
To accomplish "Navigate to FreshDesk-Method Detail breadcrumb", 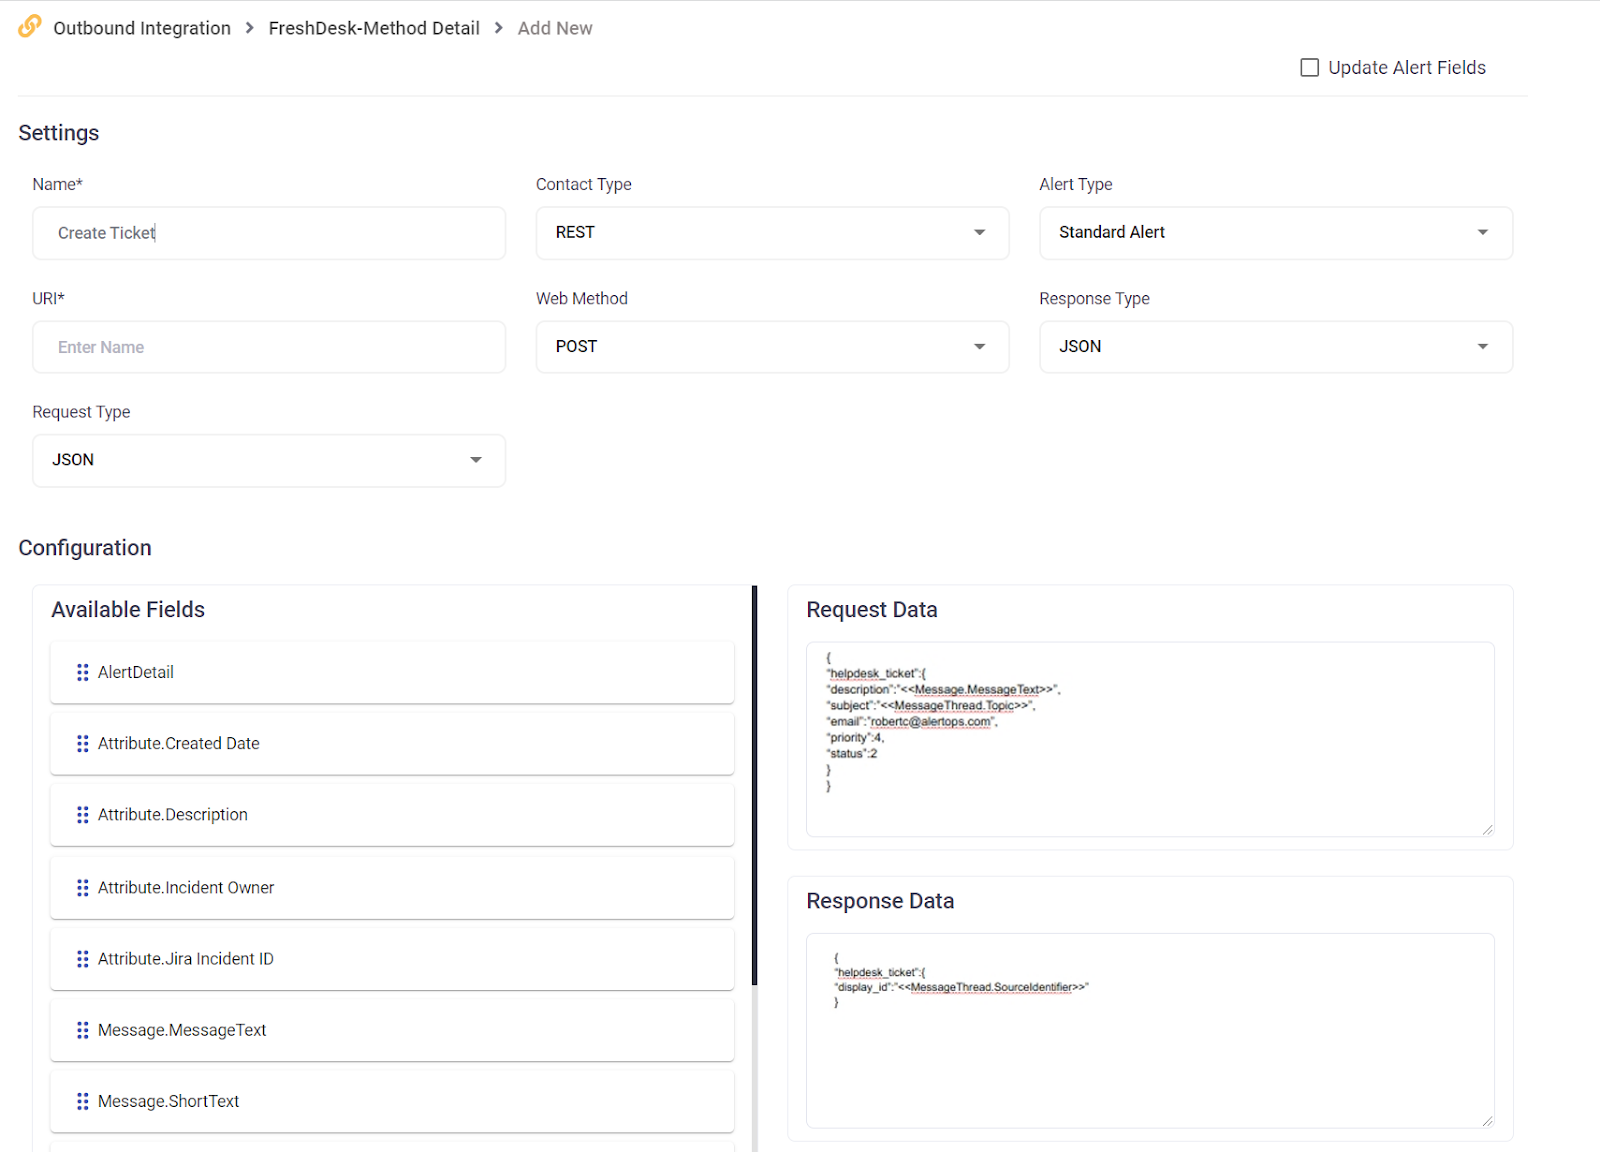I will click(374, 28).
